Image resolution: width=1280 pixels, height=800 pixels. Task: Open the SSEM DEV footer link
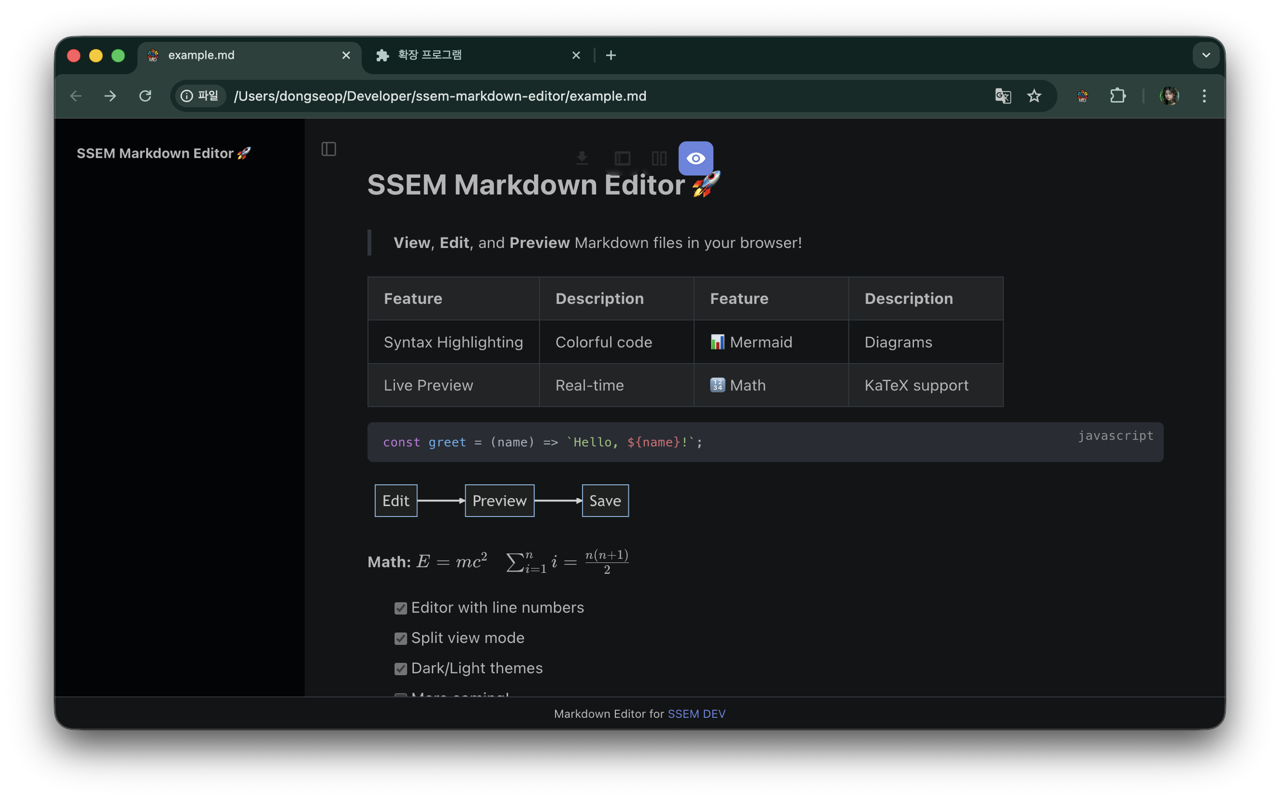[696, 714]
